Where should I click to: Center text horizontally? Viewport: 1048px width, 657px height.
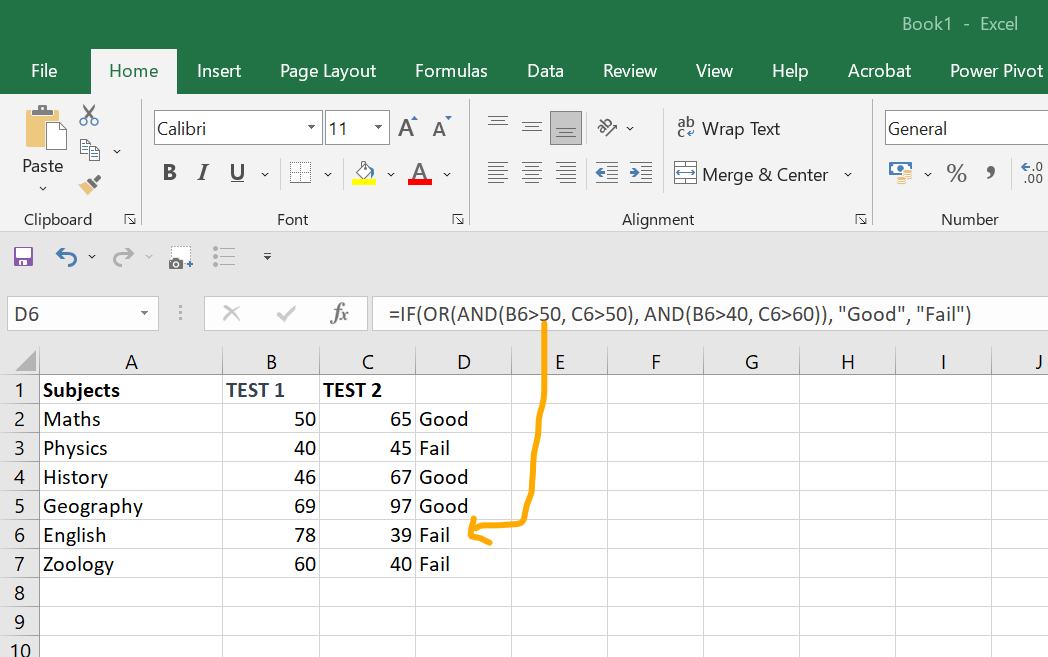532,173
